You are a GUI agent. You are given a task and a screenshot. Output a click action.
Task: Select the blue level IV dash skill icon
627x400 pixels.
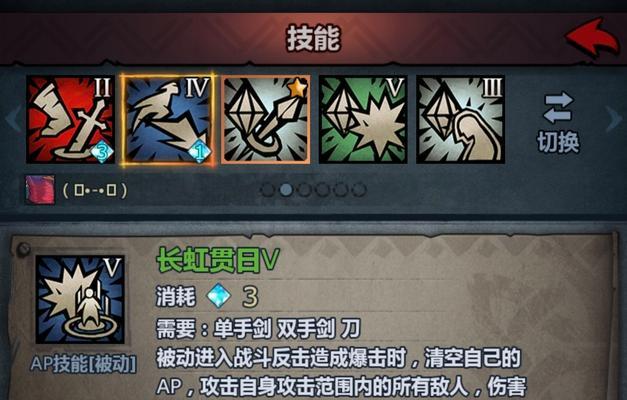point(168,120)
